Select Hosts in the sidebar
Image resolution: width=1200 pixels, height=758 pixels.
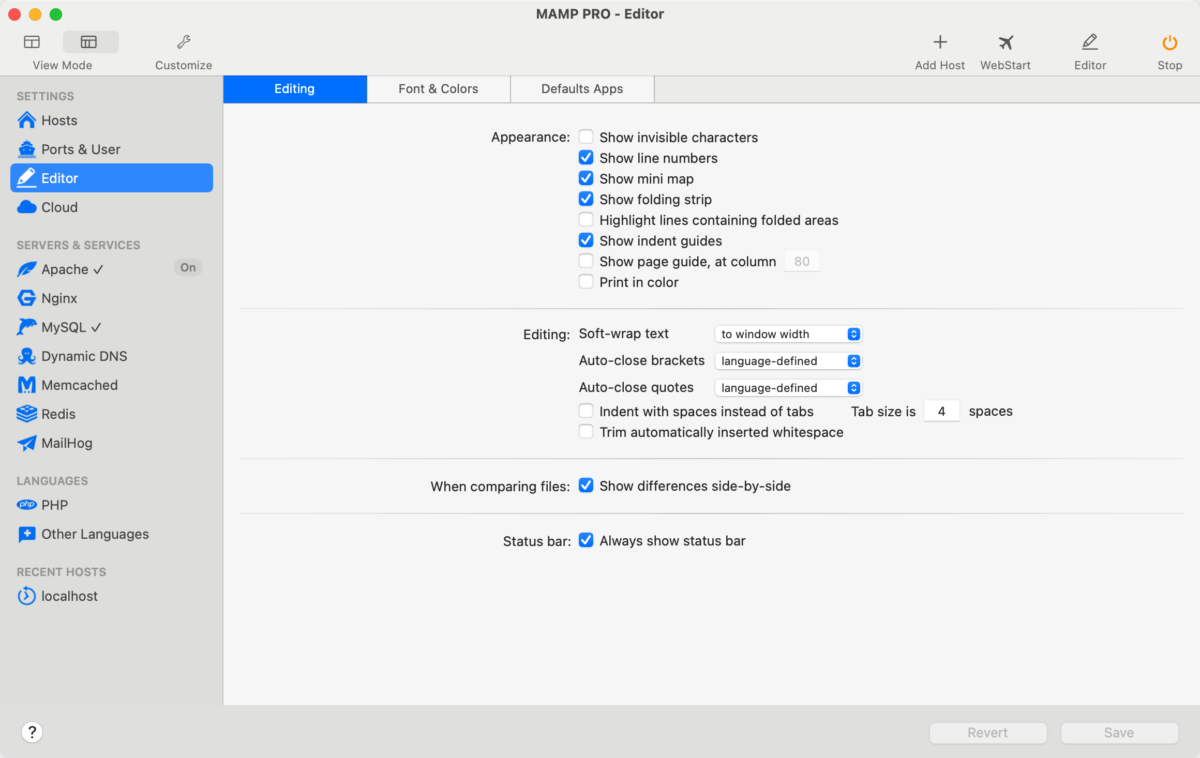click(x=111, y=120)
